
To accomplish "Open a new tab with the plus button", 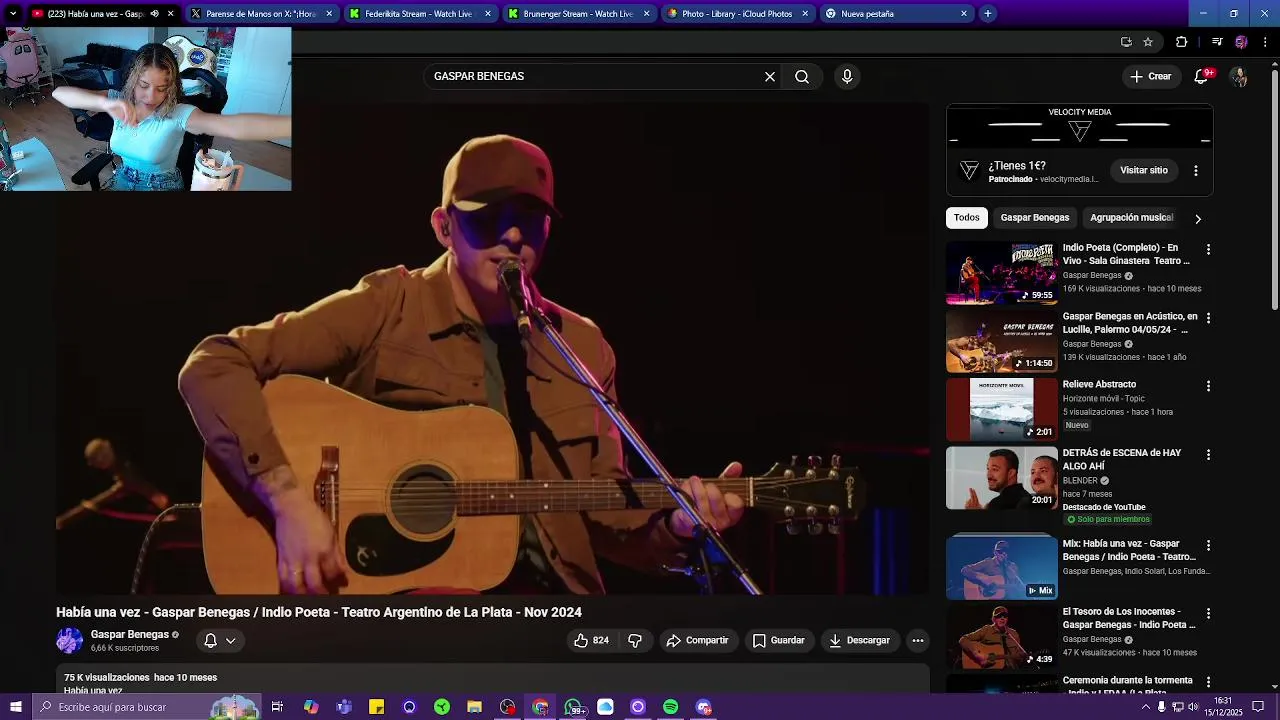I will [987, 14].
